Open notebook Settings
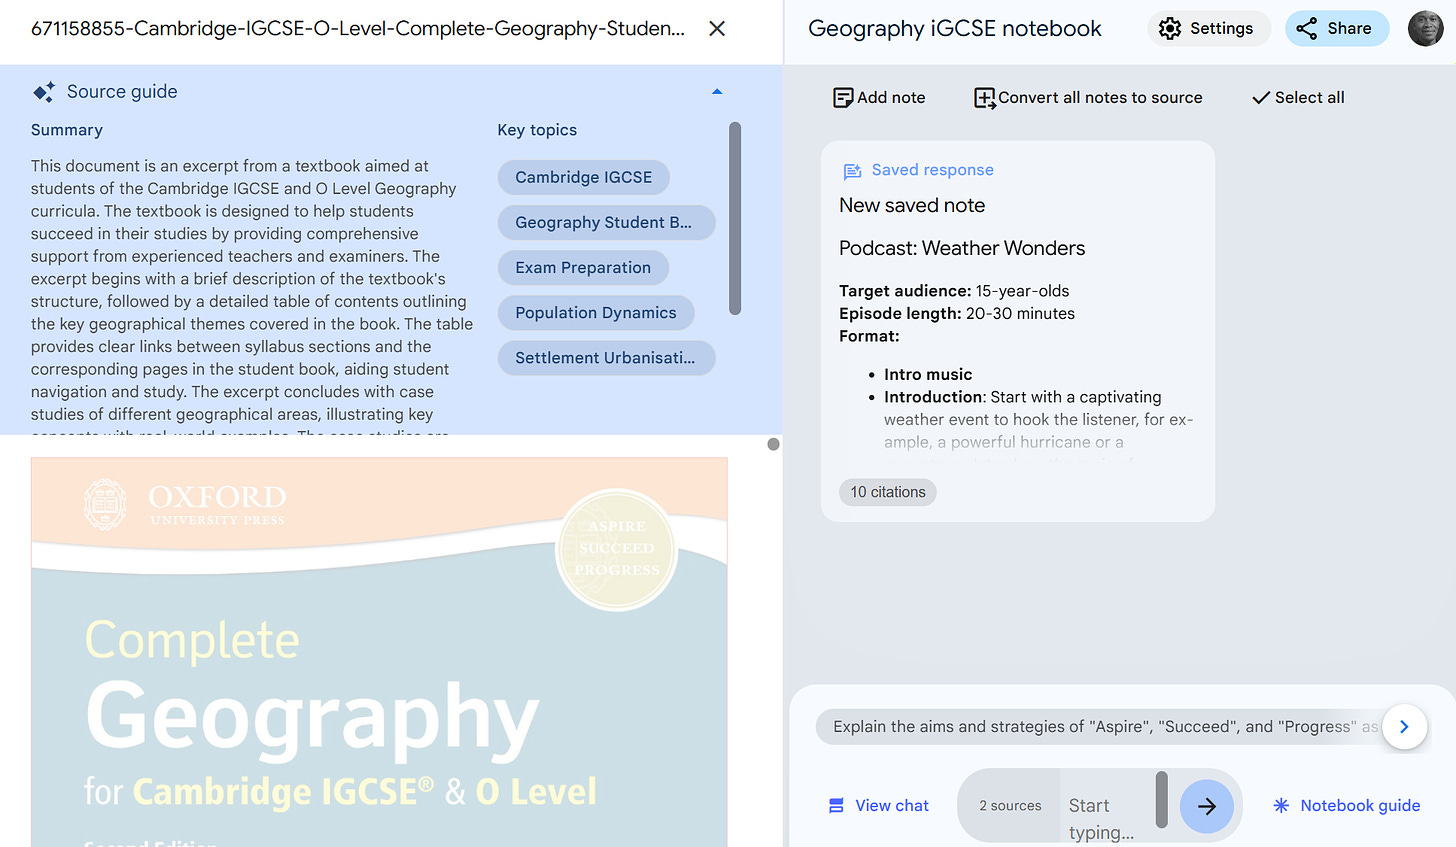The image size is (1456, 847). click(1207, 29)
